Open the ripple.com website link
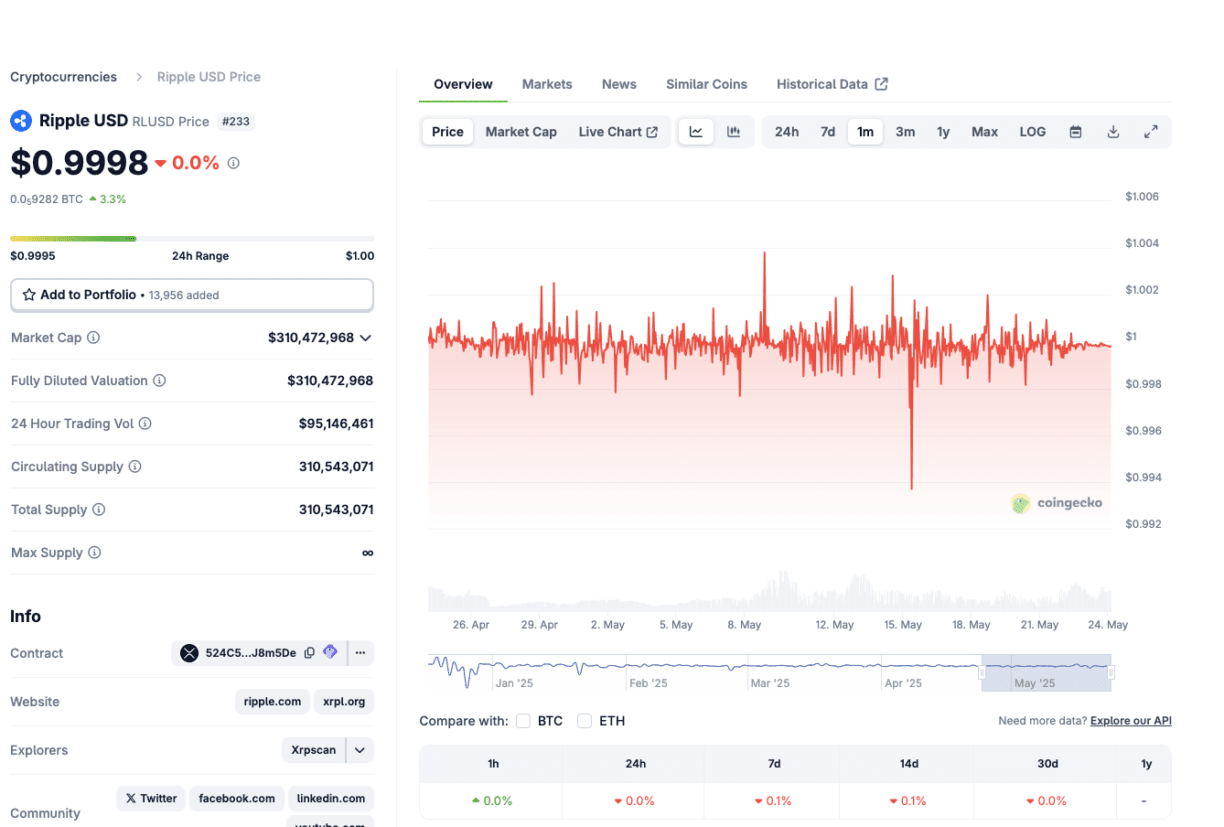Screen dimensions: 1224x827 coord(272,702)
